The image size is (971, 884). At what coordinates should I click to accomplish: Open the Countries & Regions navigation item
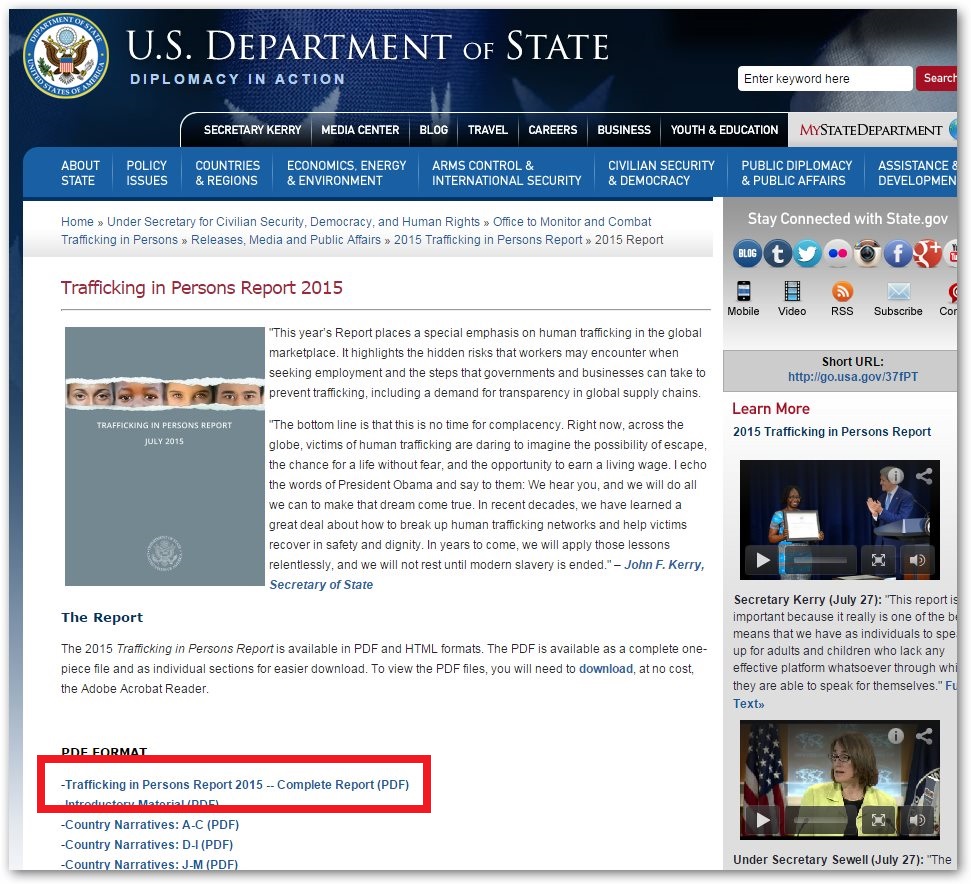pyautogui.click(x=227, y=173)
